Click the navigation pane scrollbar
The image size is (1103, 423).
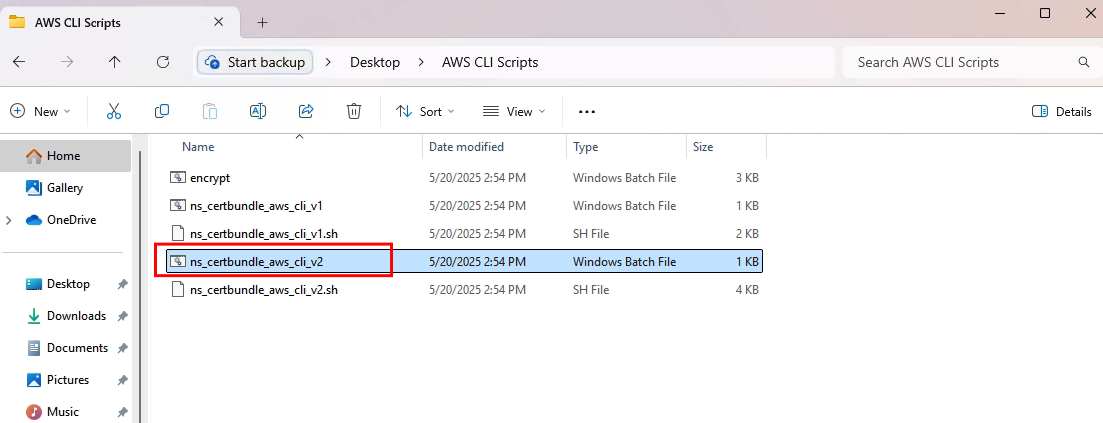click(140, 287)
